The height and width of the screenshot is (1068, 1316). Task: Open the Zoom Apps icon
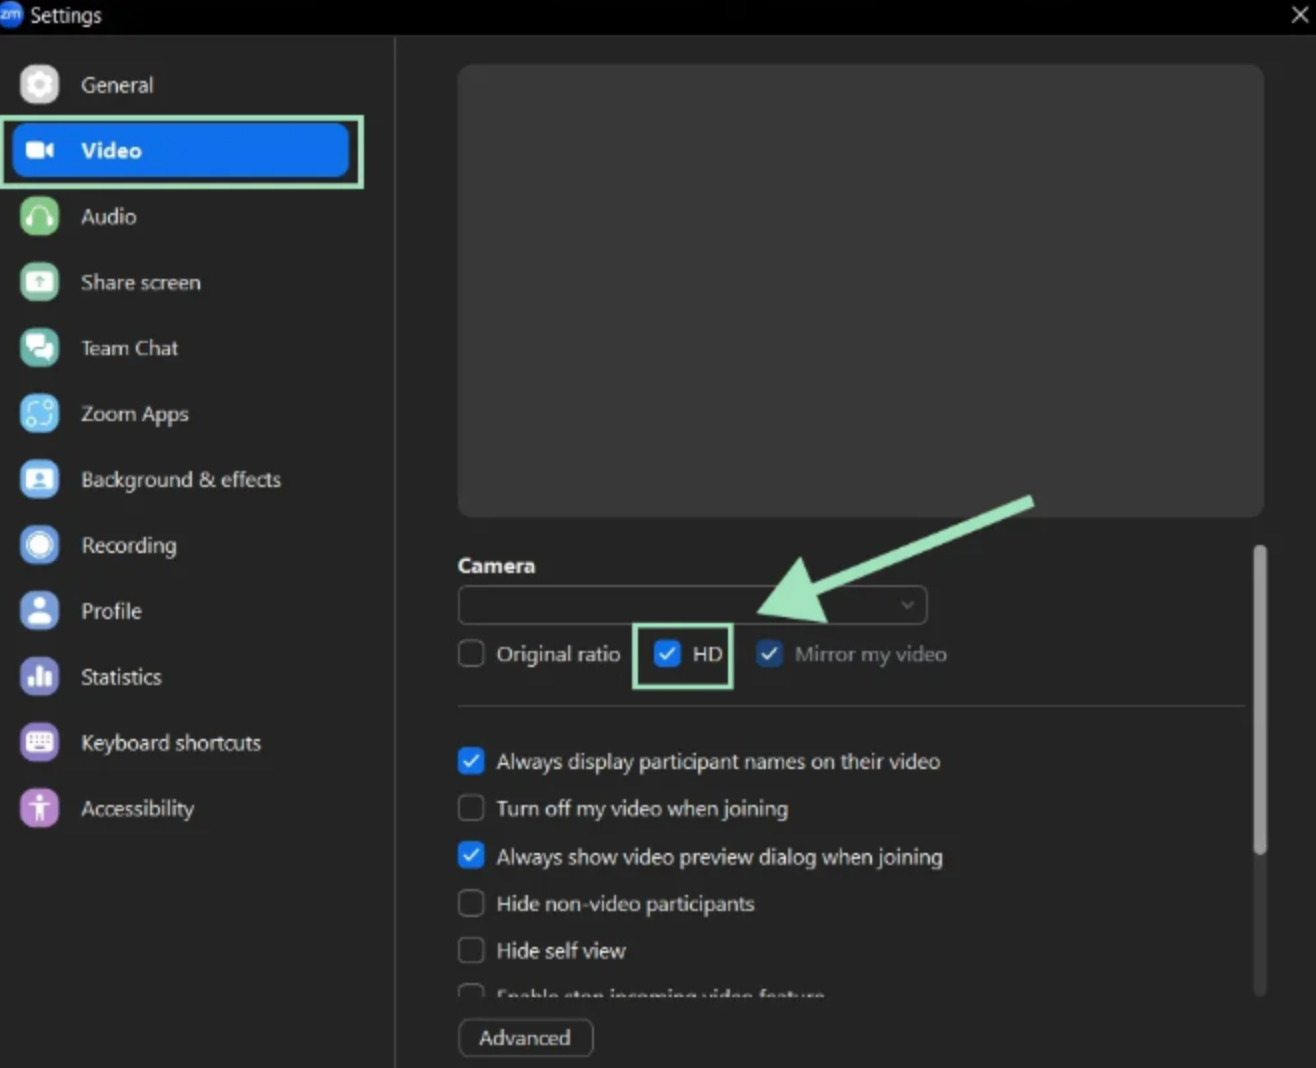click(x=38, y=413)
